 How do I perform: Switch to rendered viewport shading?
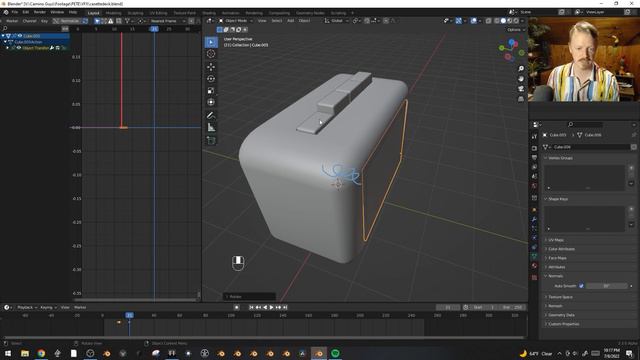pos(516,21)
